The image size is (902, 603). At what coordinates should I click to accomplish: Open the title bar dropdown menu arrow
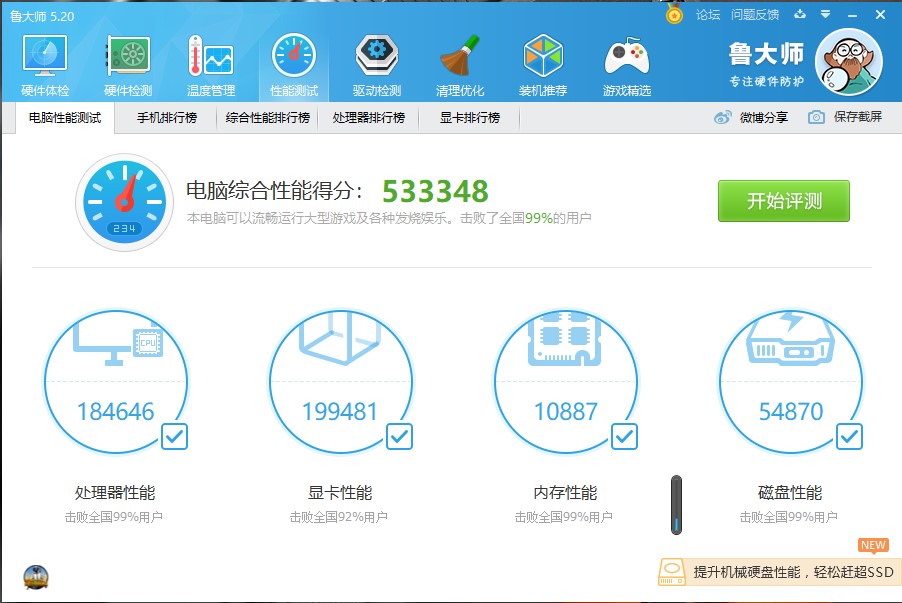[x=825, y=14]
